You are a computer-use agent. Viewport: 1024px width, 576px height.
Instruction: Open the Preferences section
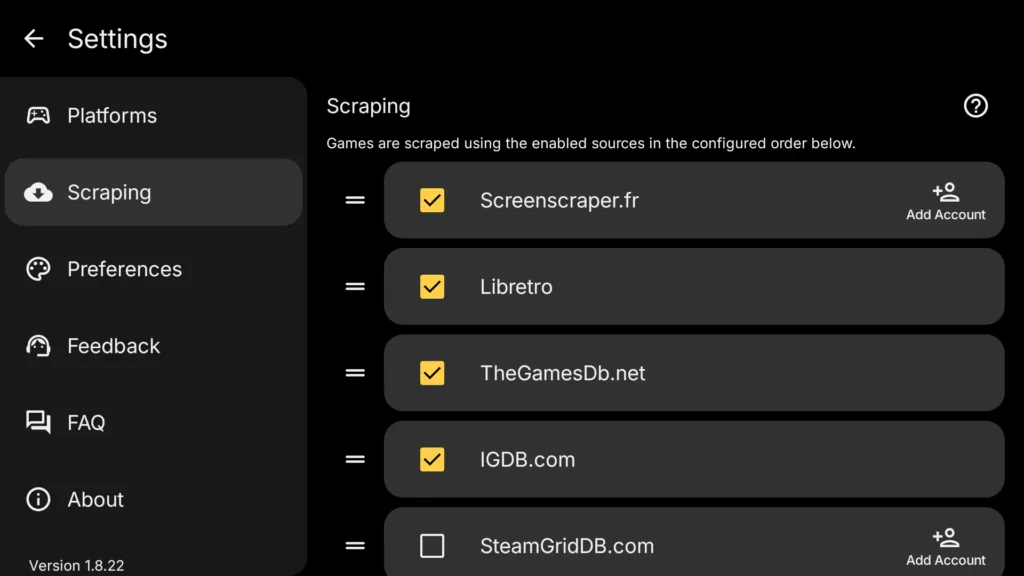tap(153, 269)
